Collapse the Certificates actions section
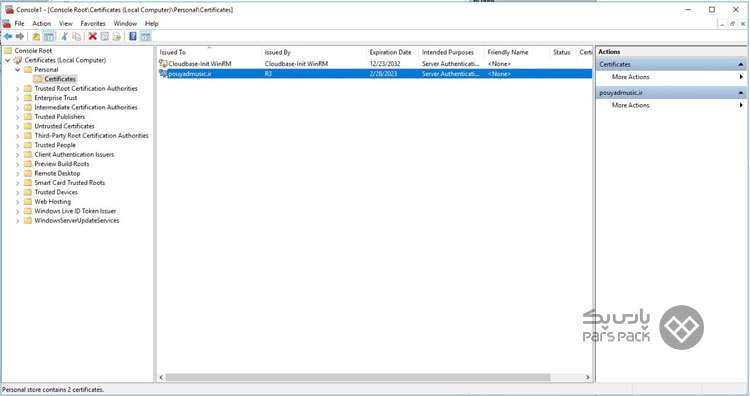Screen dimensions: 750x396 740,64
